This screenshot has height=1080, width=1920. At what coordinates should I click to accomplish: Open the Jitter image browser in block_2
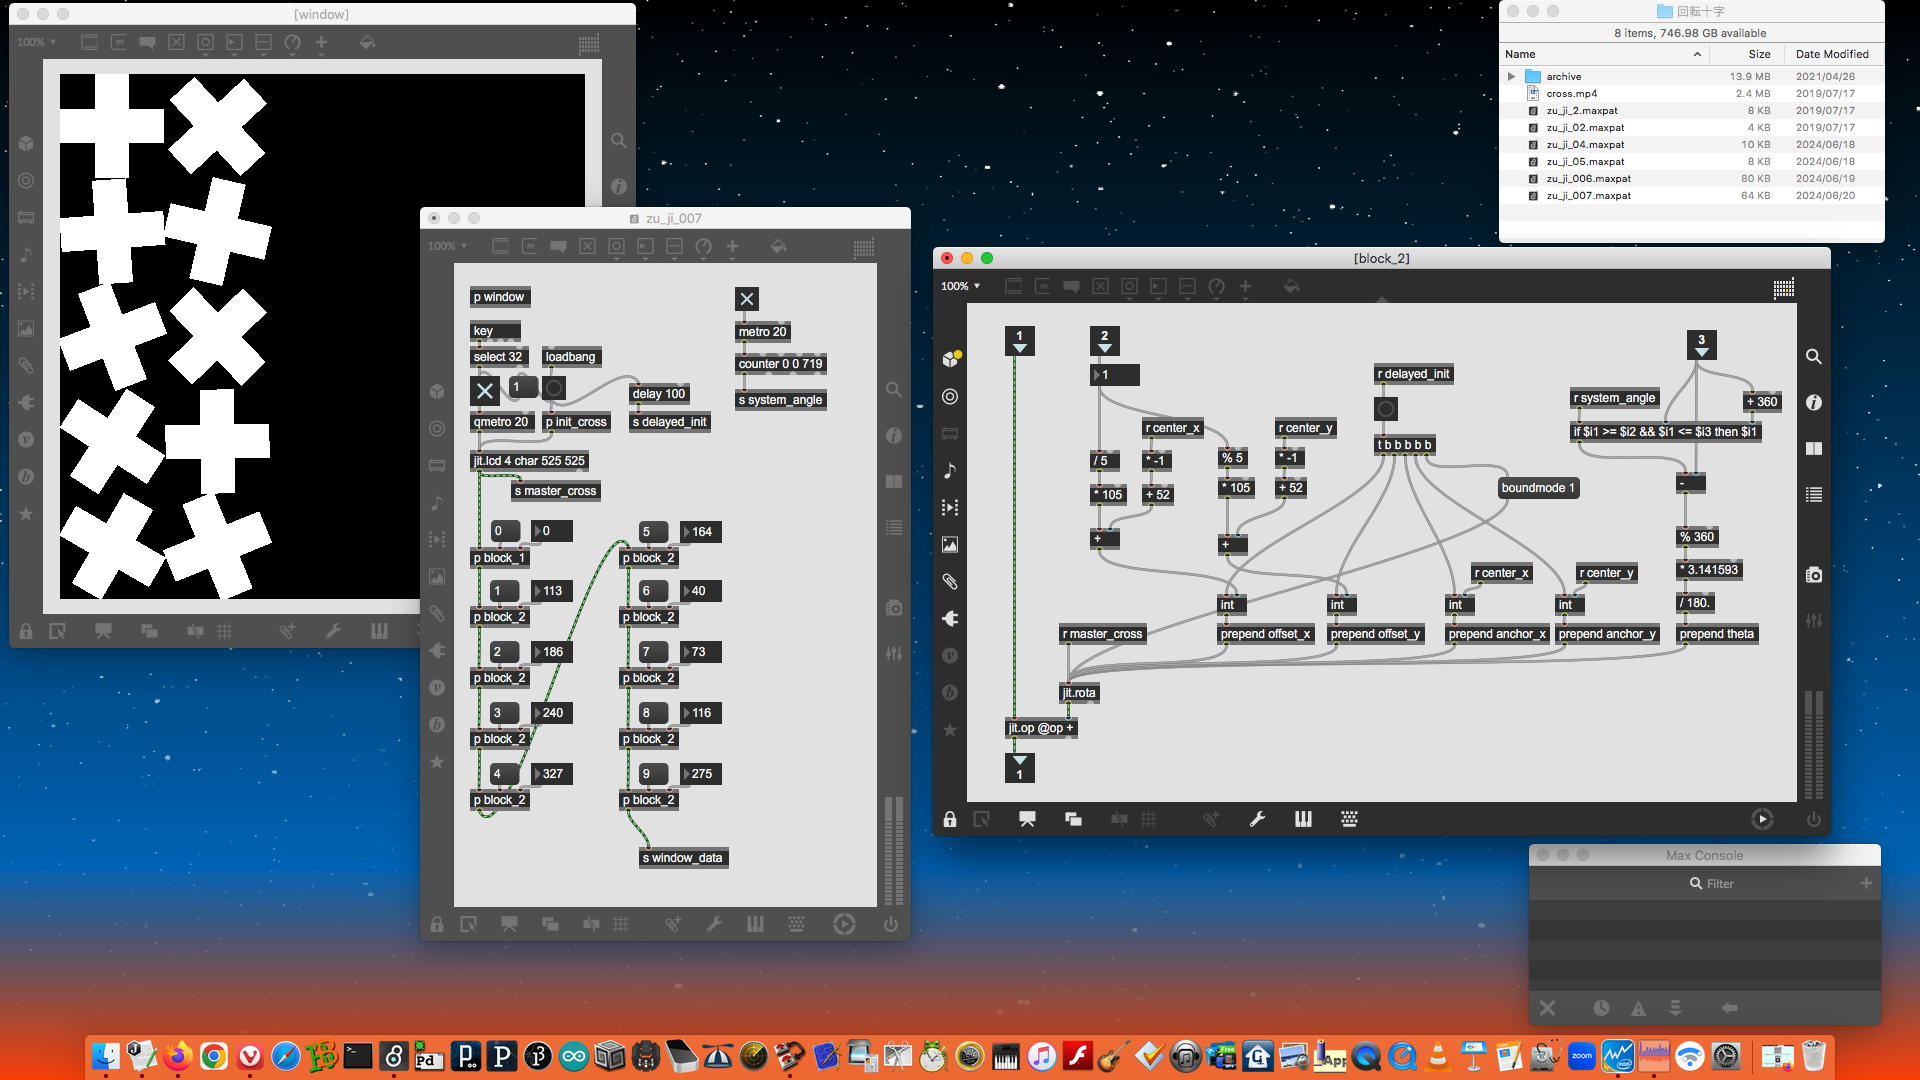(x=950, y=545)
